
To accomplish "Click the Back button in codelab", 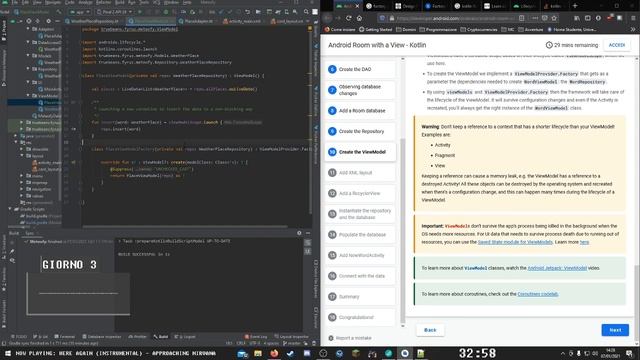I will click(x=430, y=330).
